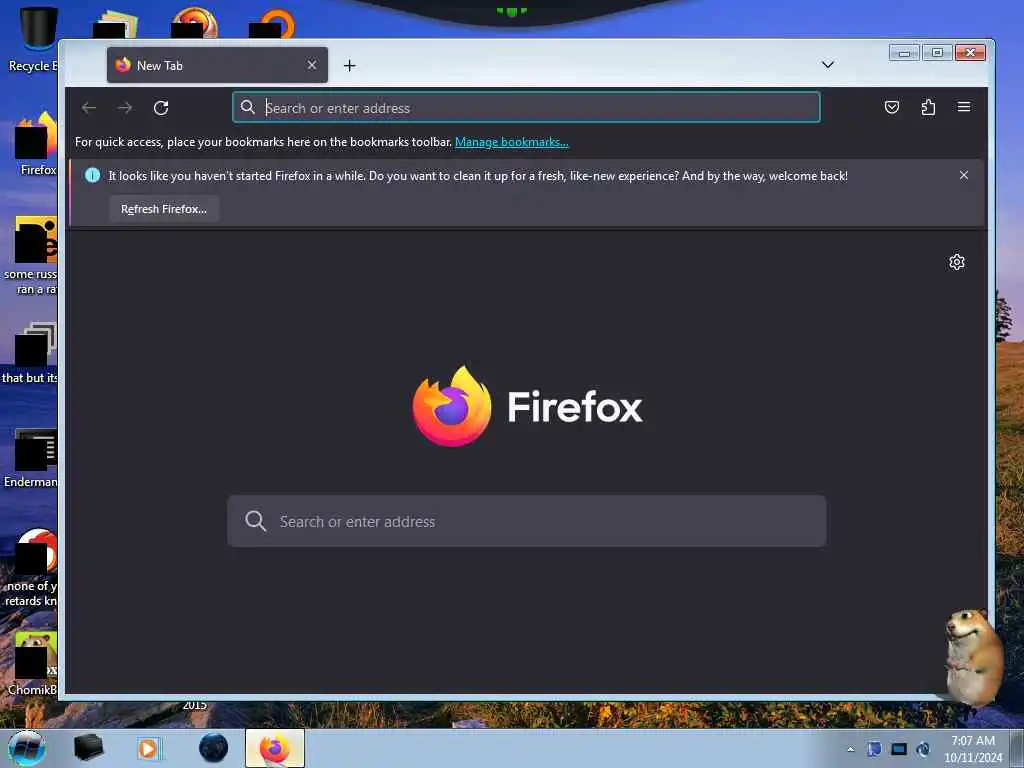Reload the current page
Screen dimensions: 1024x768
pos(161,108)
